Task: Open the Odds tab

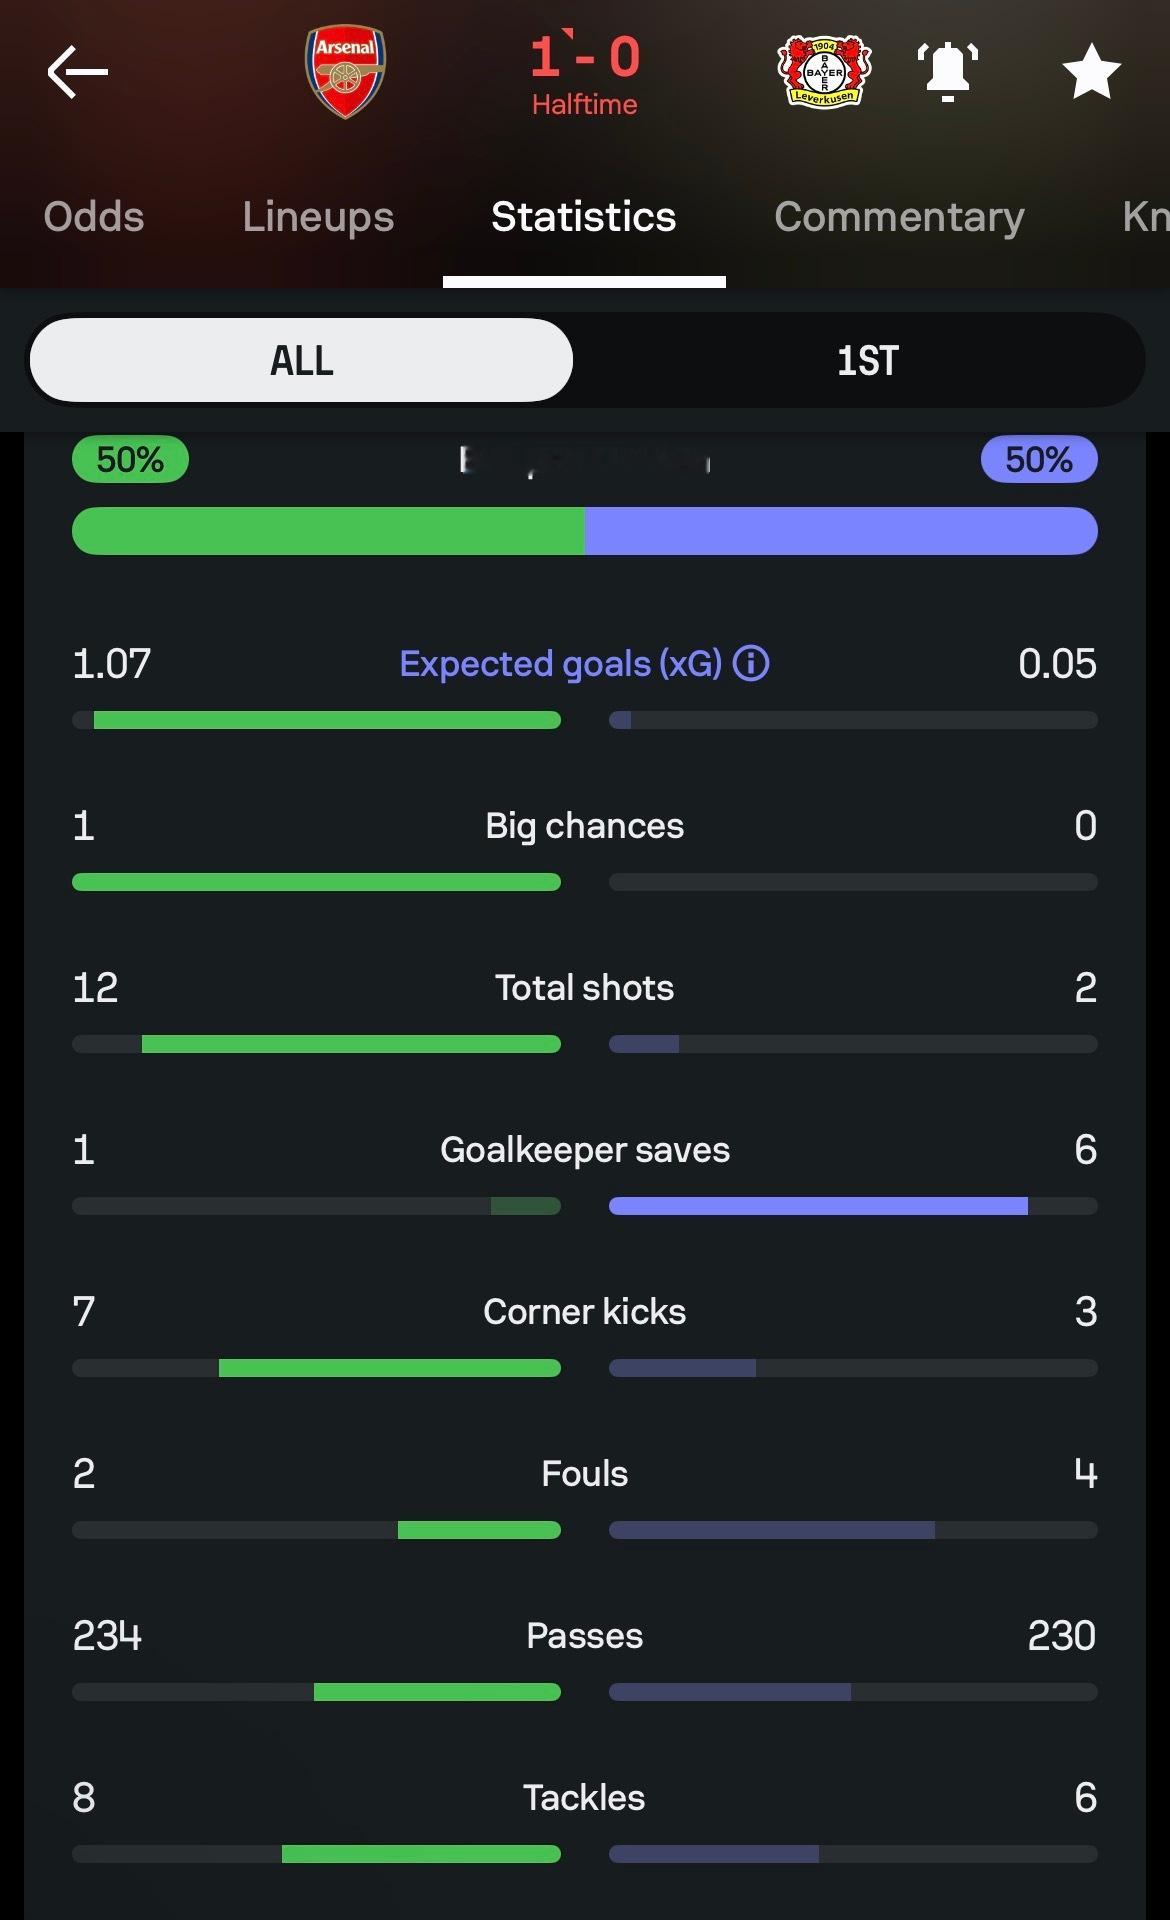Action: point(94,217)
